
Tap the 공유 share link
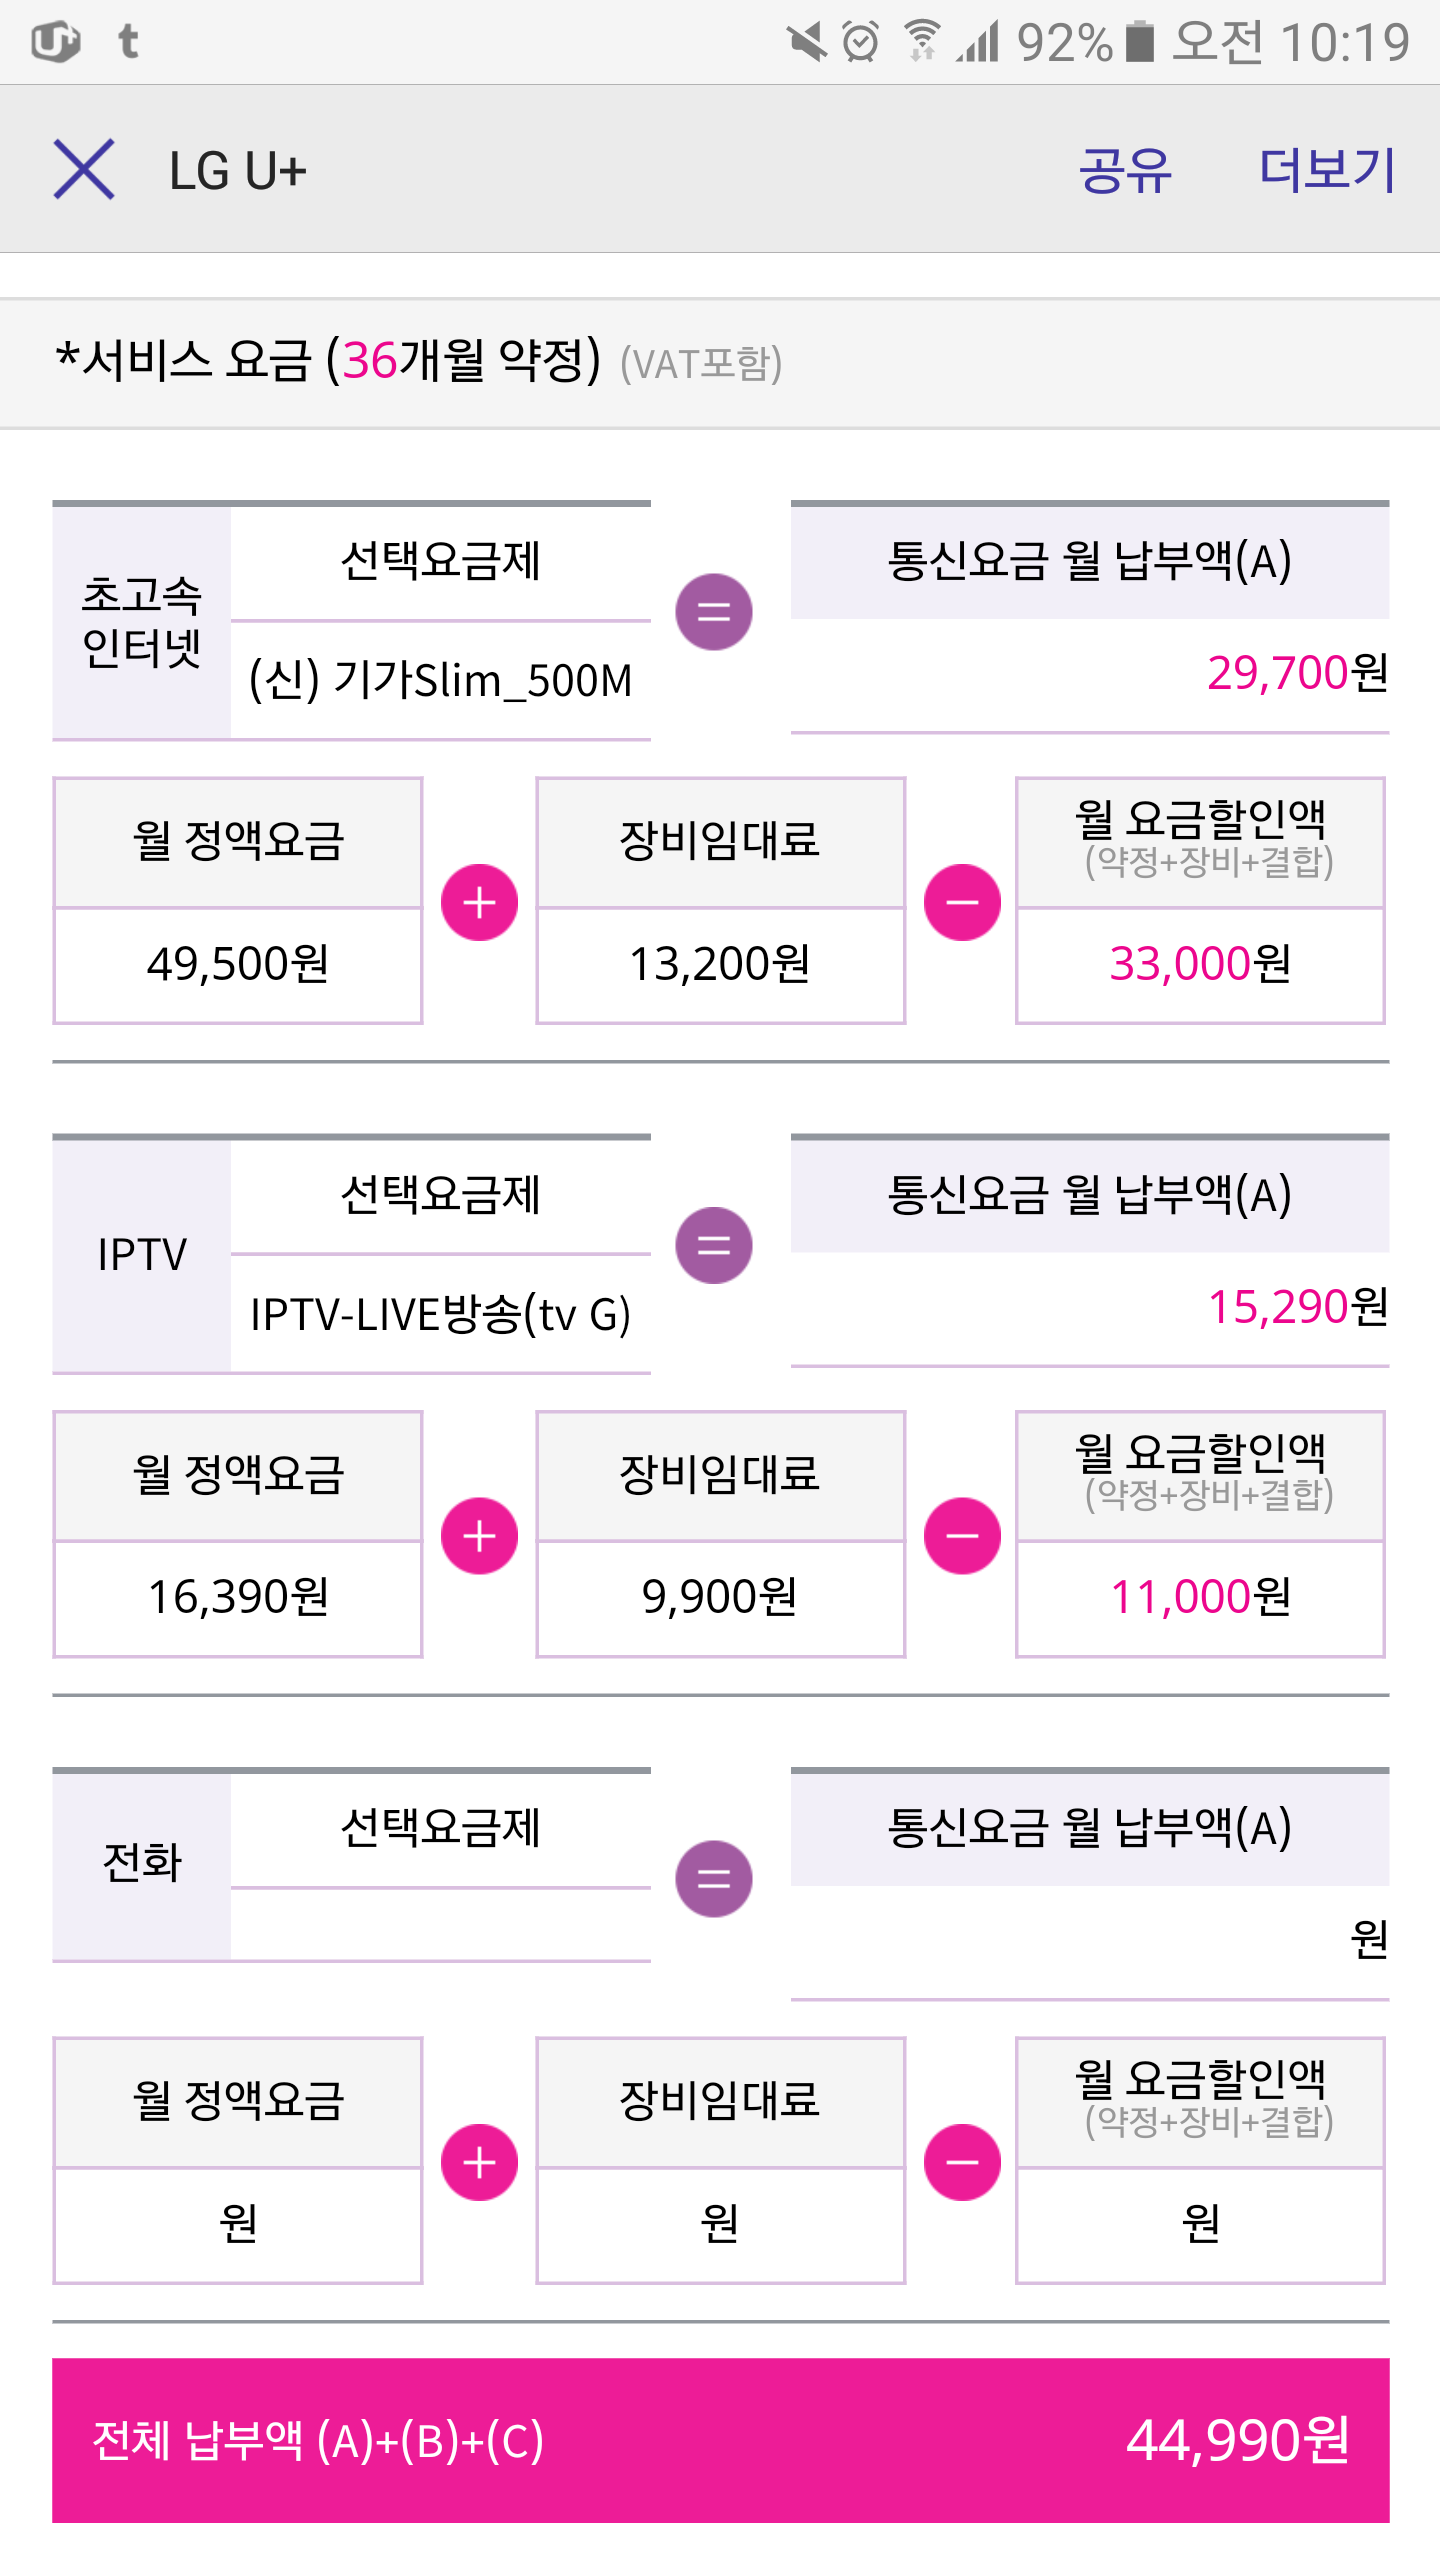[x=1124, y=169]
